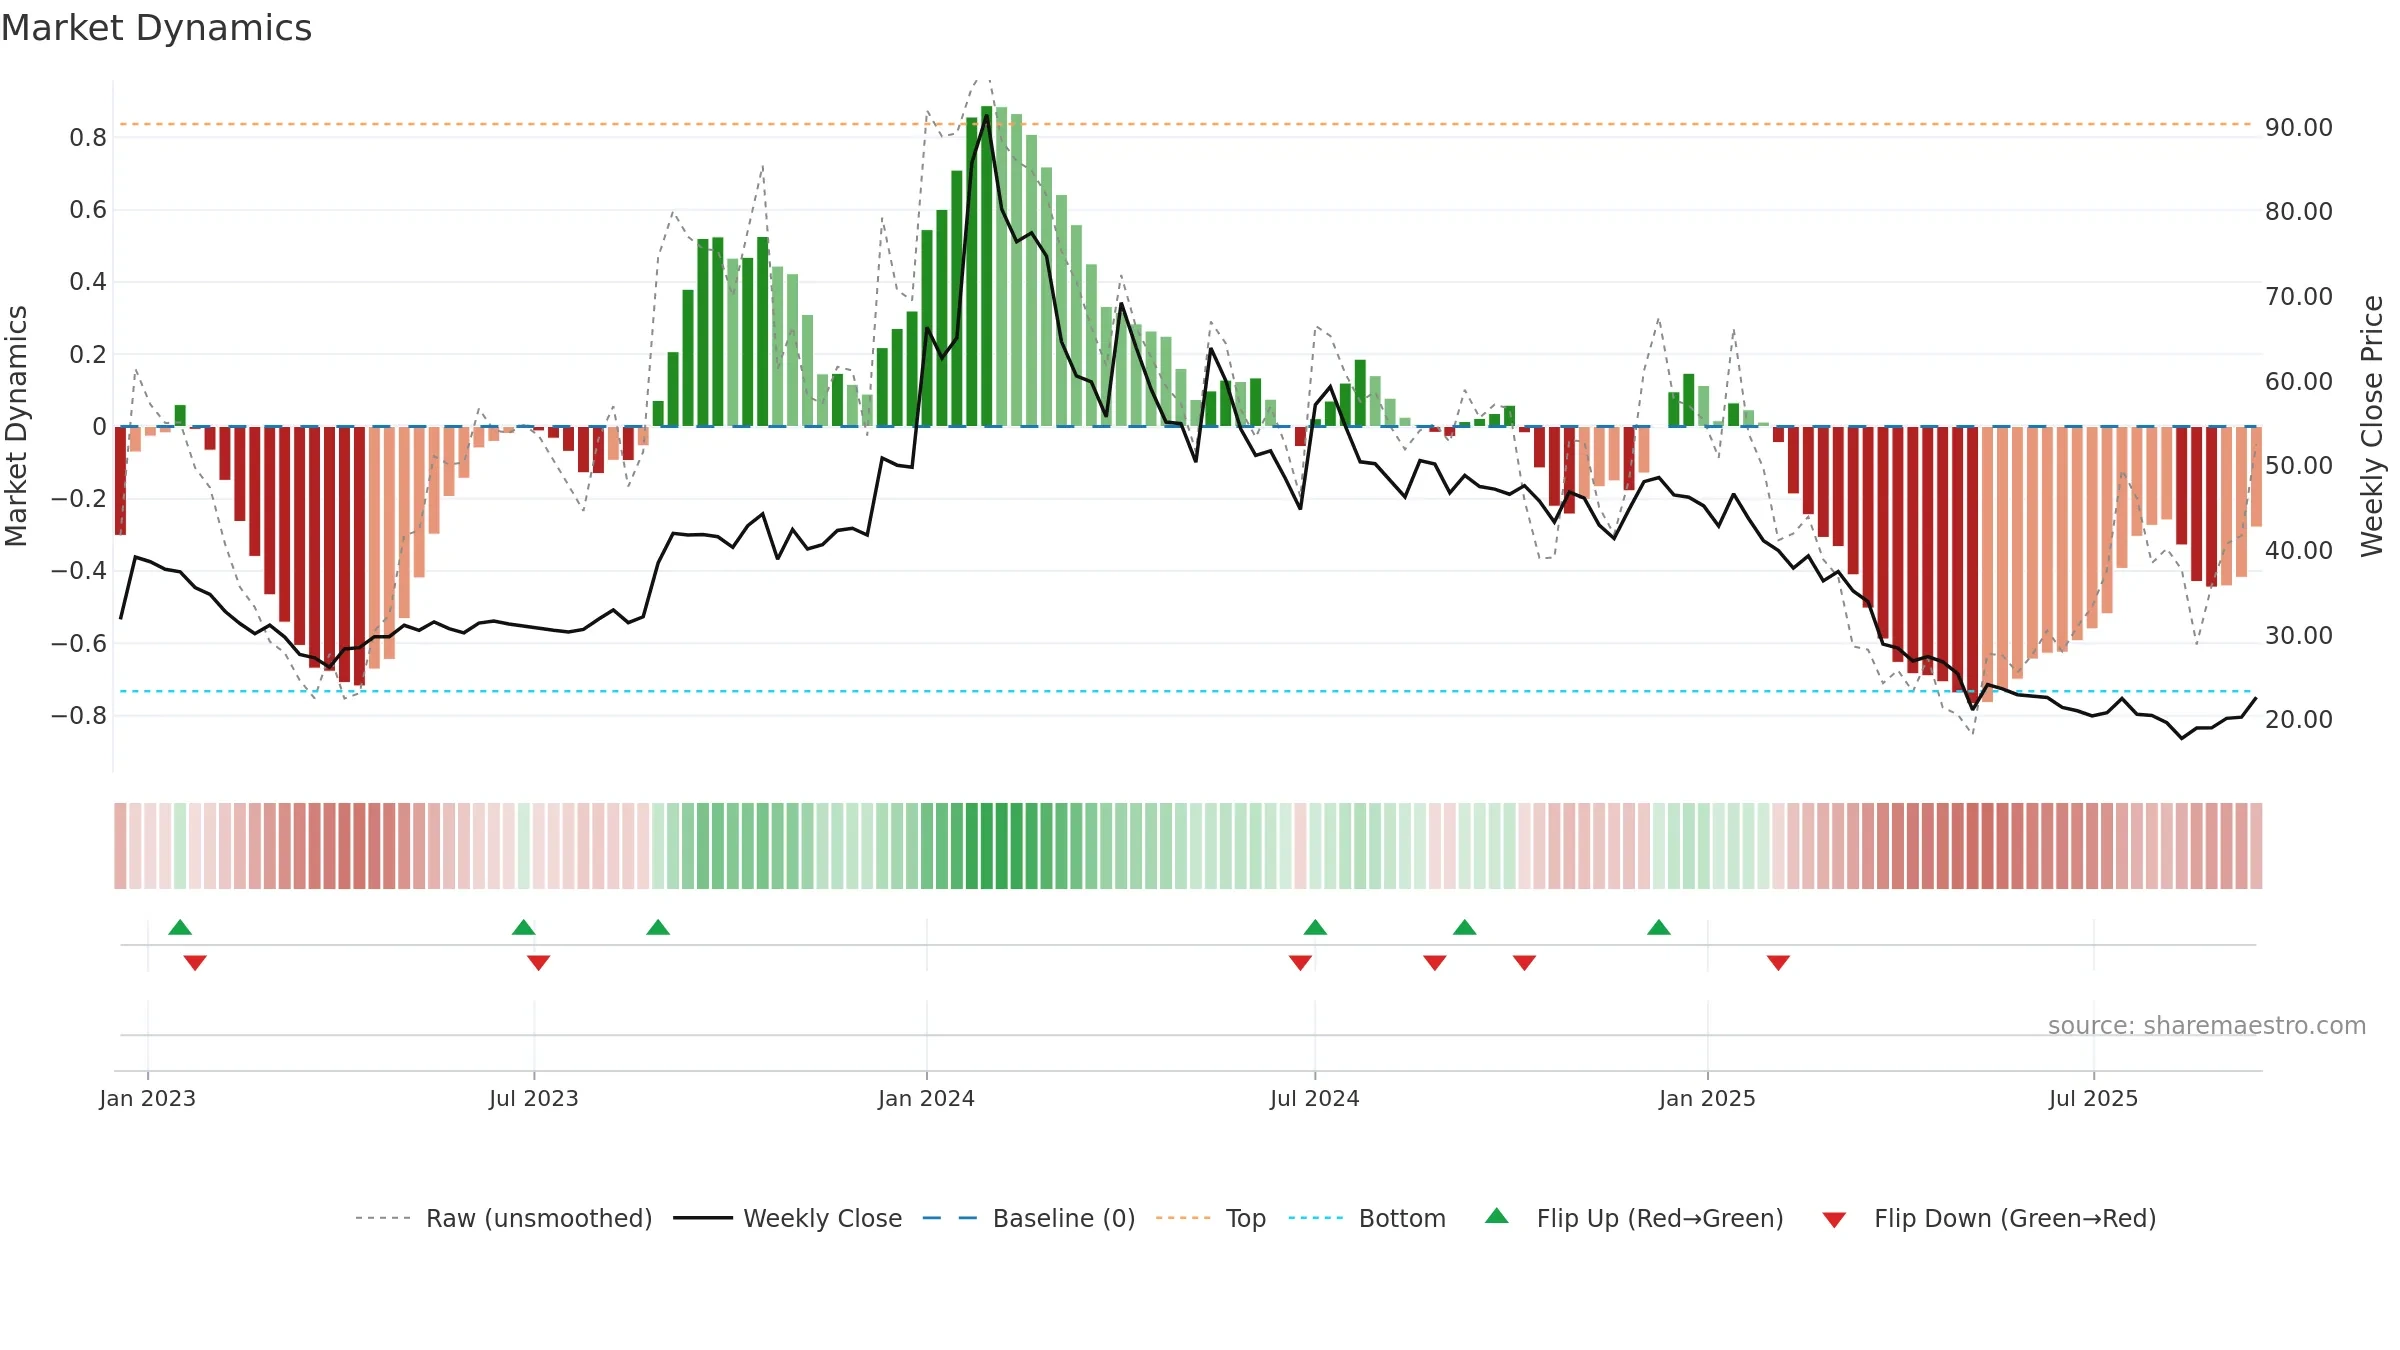The width and height of the screenshot is (2400, 1350).
Task: Click the red triangle icon in the legend
Action: pos(1834,1220)
